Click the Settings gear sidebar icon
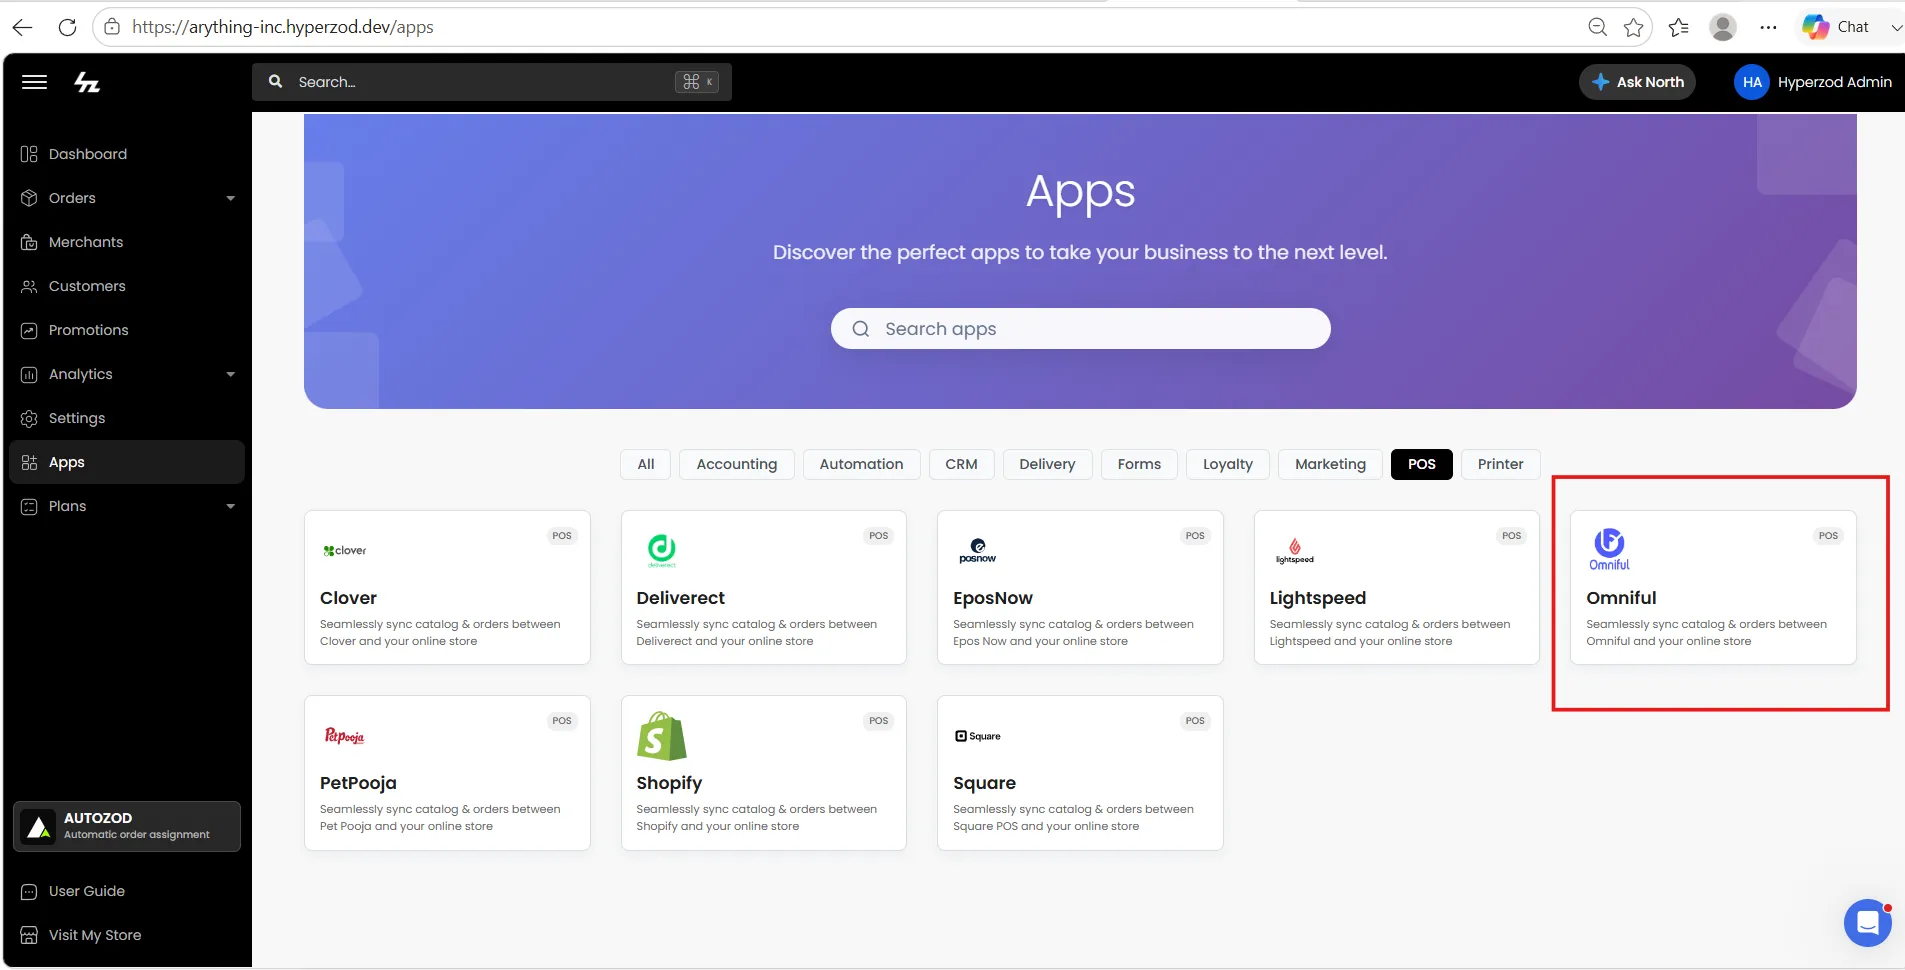Screen dimensions: 1905x970 (x=29, y=418)
